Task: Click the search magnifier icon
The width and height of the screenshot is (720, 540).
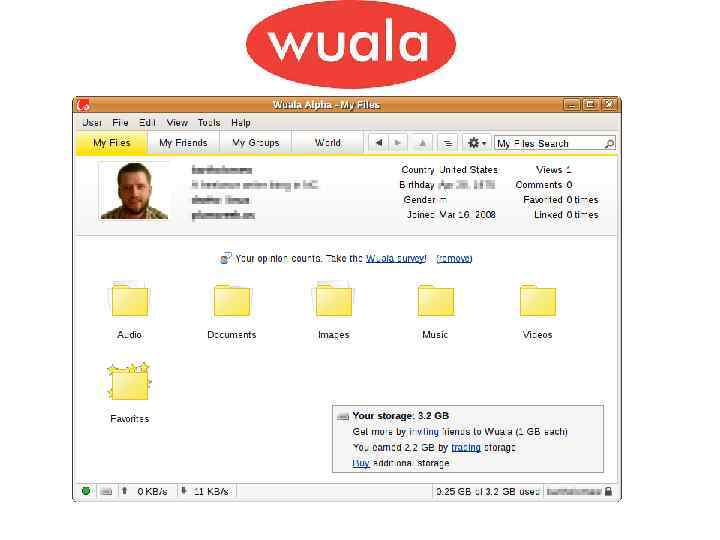Action: (609, 144)
